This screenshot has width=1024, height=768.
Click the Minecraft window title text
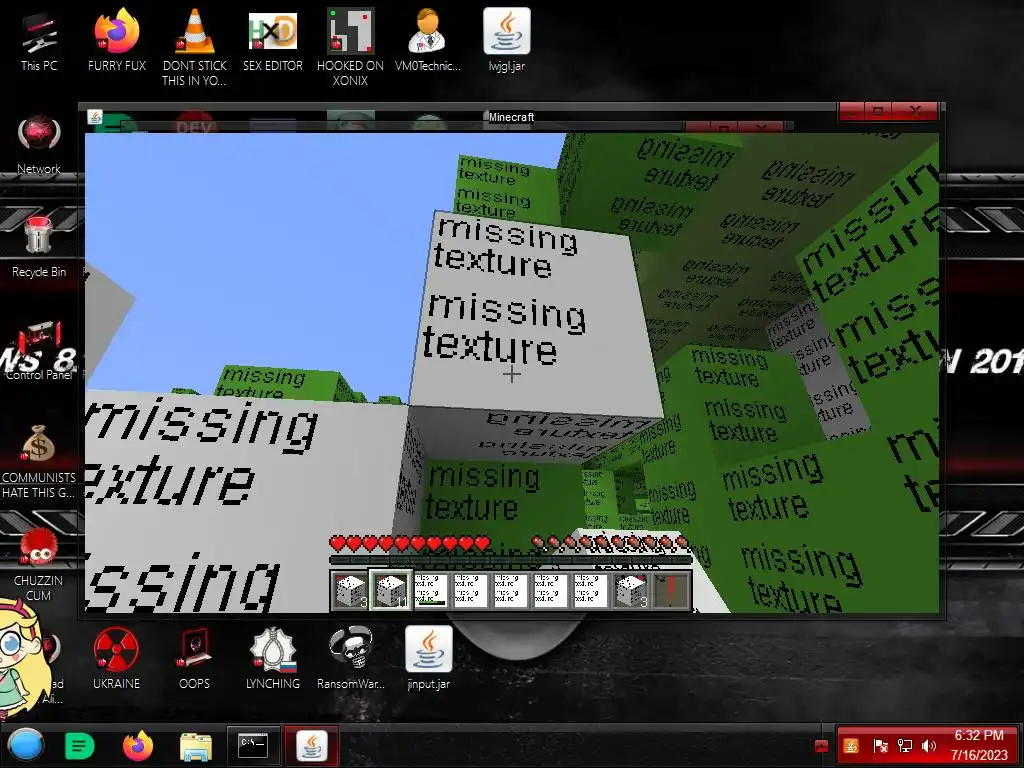point(511,117)
